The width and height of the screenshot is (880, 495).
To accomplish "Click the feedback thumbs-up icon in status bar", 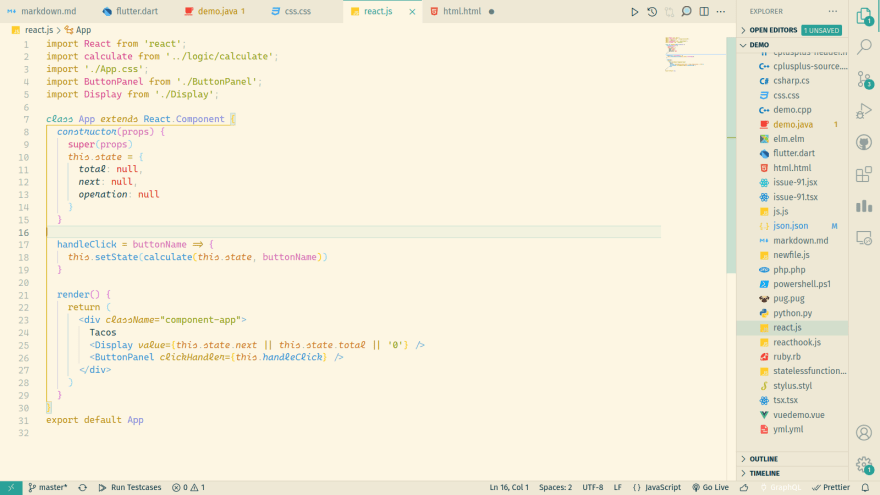I will pyautogui.click(x=744, y=487).
